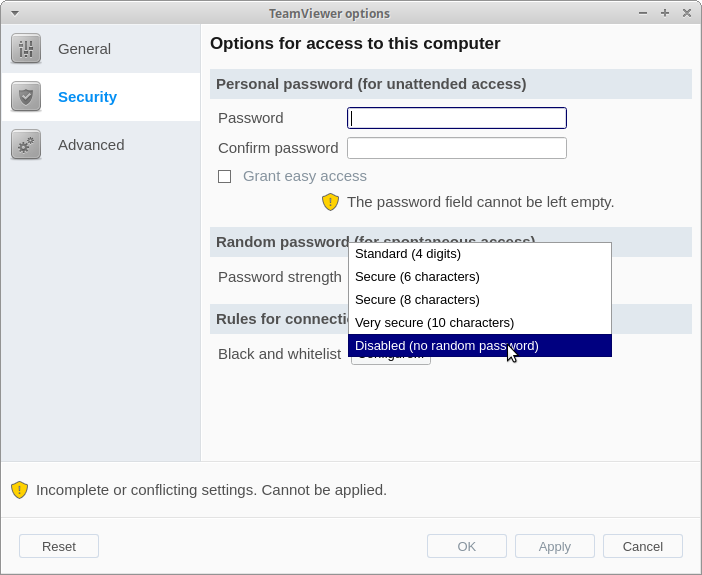Screen dimensions: 702x575
Task: Switch to the General tab
Action: click(101, 48)
